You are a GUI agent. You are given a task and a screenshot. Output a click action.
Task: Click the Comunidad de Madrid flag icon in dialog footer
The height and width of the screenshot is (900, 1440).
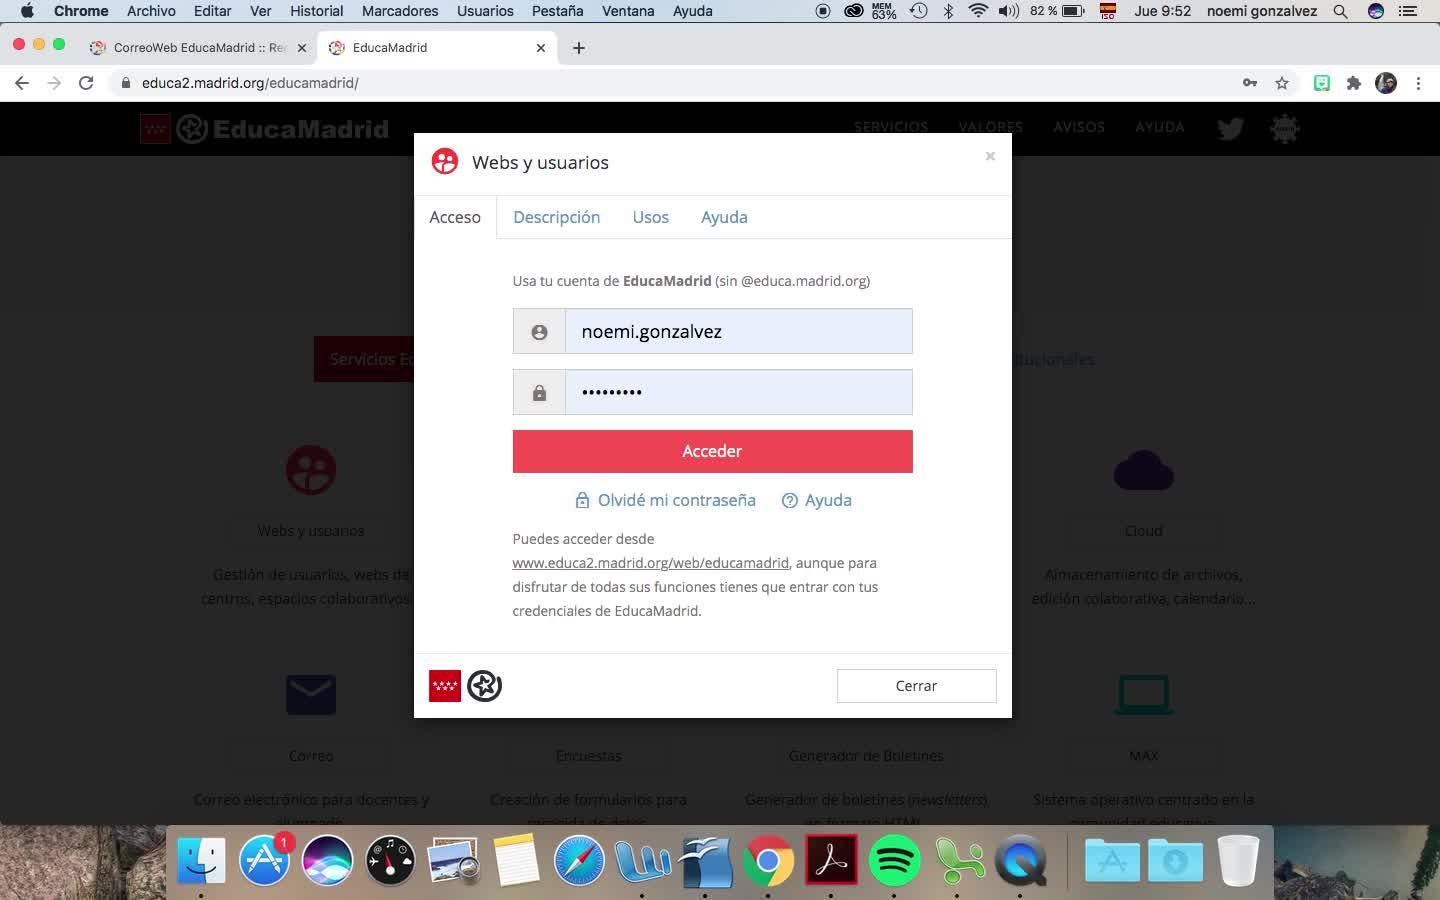445,686
